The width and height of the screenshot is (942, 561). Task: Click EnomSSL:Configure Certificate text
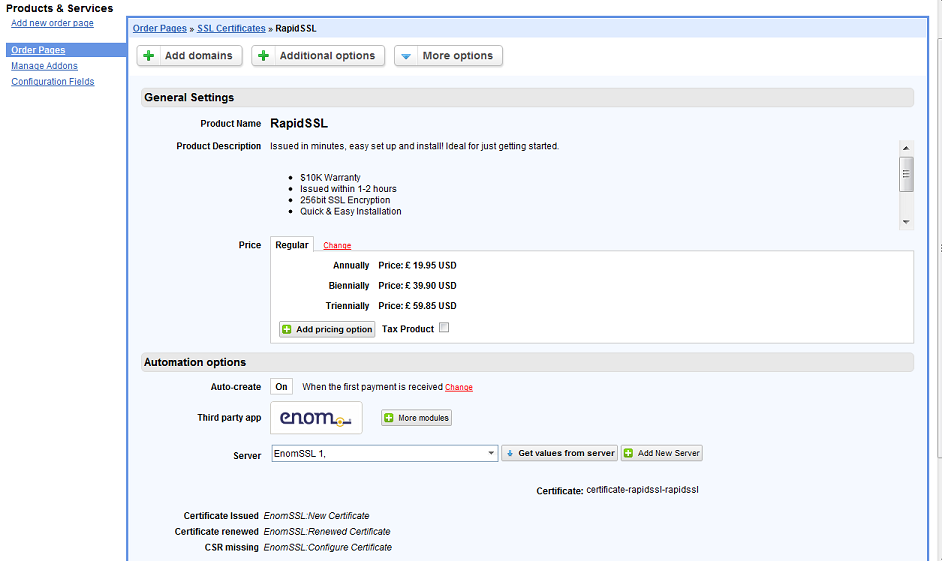[328, 547]
